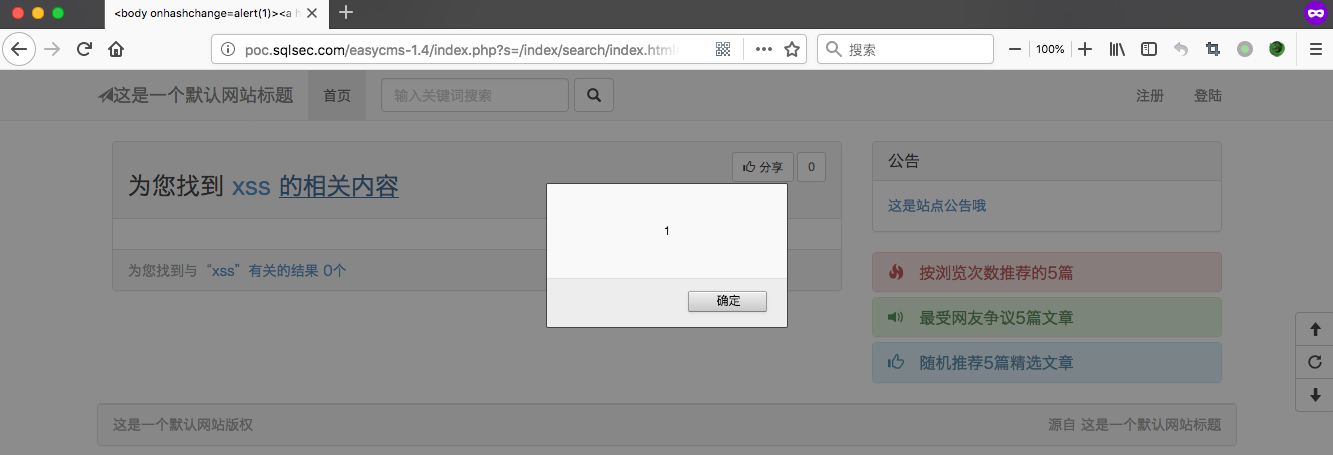This screenshot has height=455, width=1333.
Task: Click the result text 有关的结果 0个
Action: pyautogui.click(x=298, y=271)
